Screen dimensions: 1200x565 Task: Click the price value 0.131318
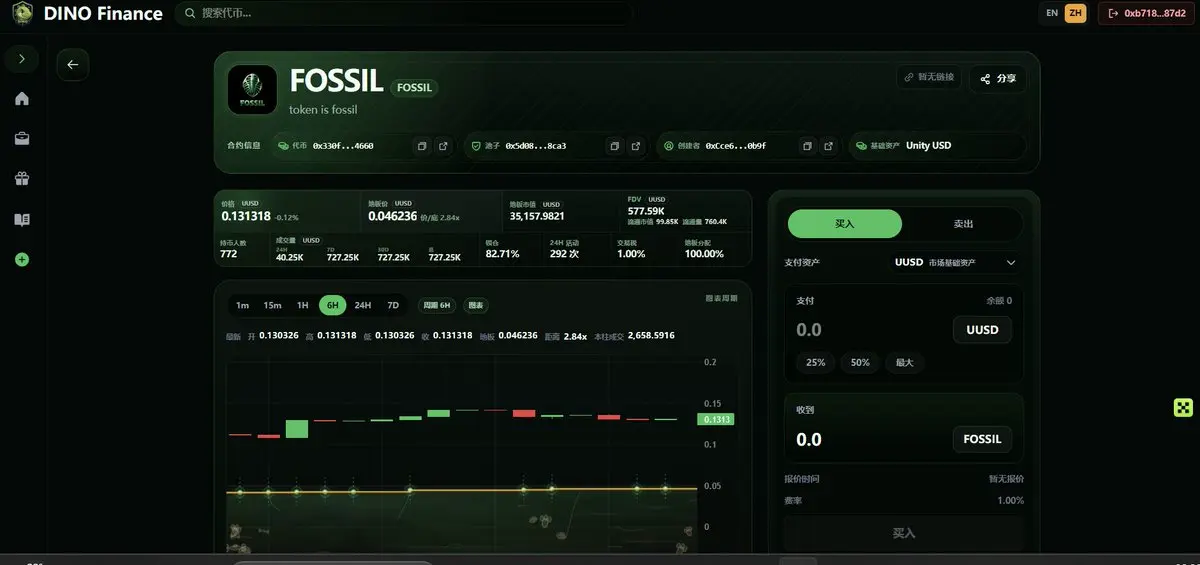[x=246, y=216]
